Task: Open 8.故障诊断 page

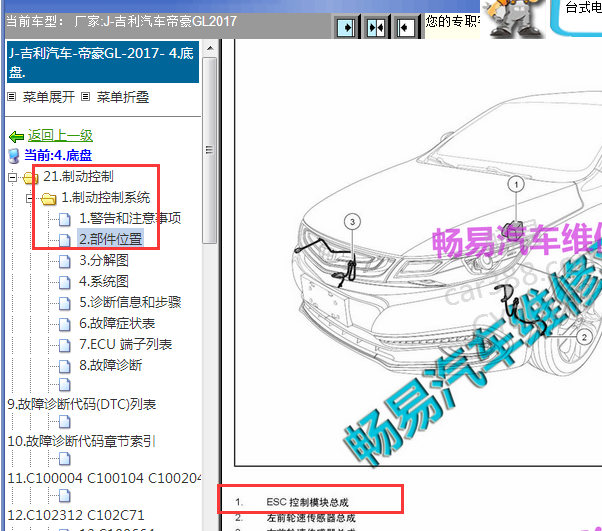Action: (x=111, y=365)
